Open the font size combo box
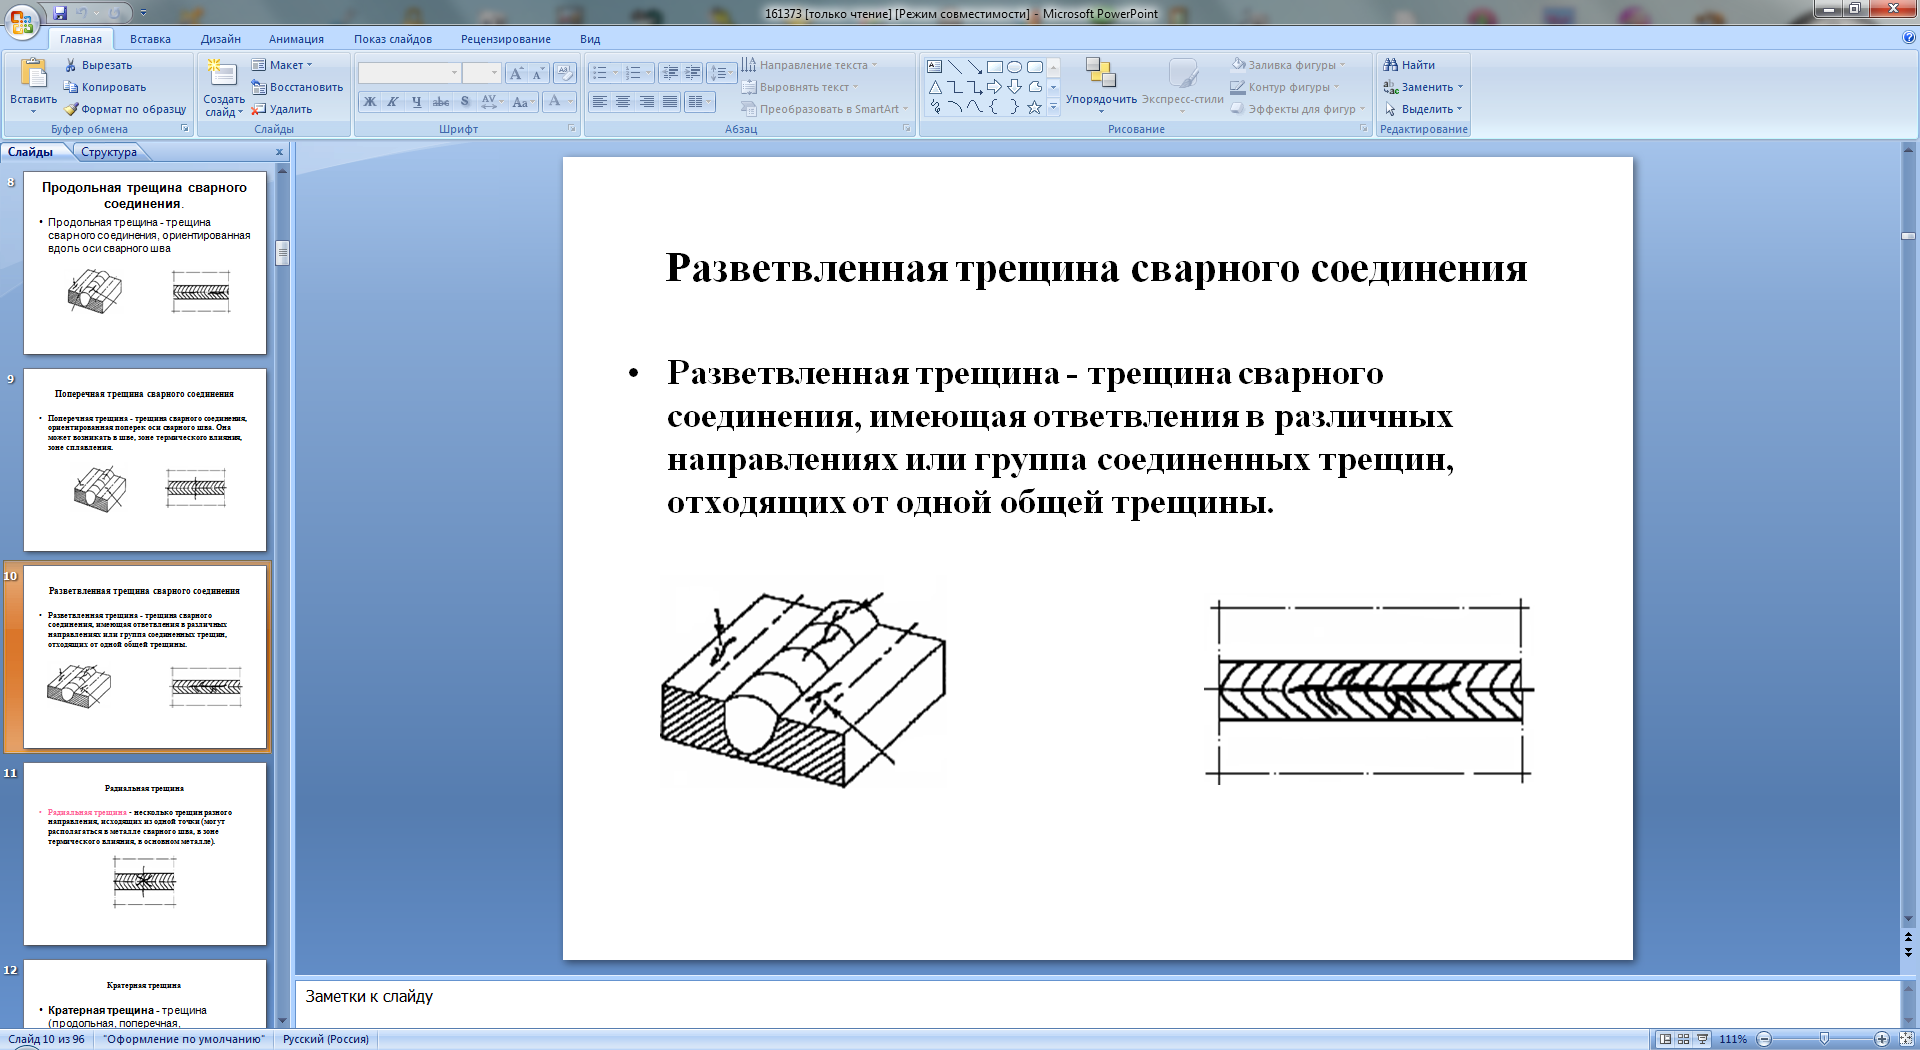Viewport: 1920px width, 1050px height. point(481,73)
